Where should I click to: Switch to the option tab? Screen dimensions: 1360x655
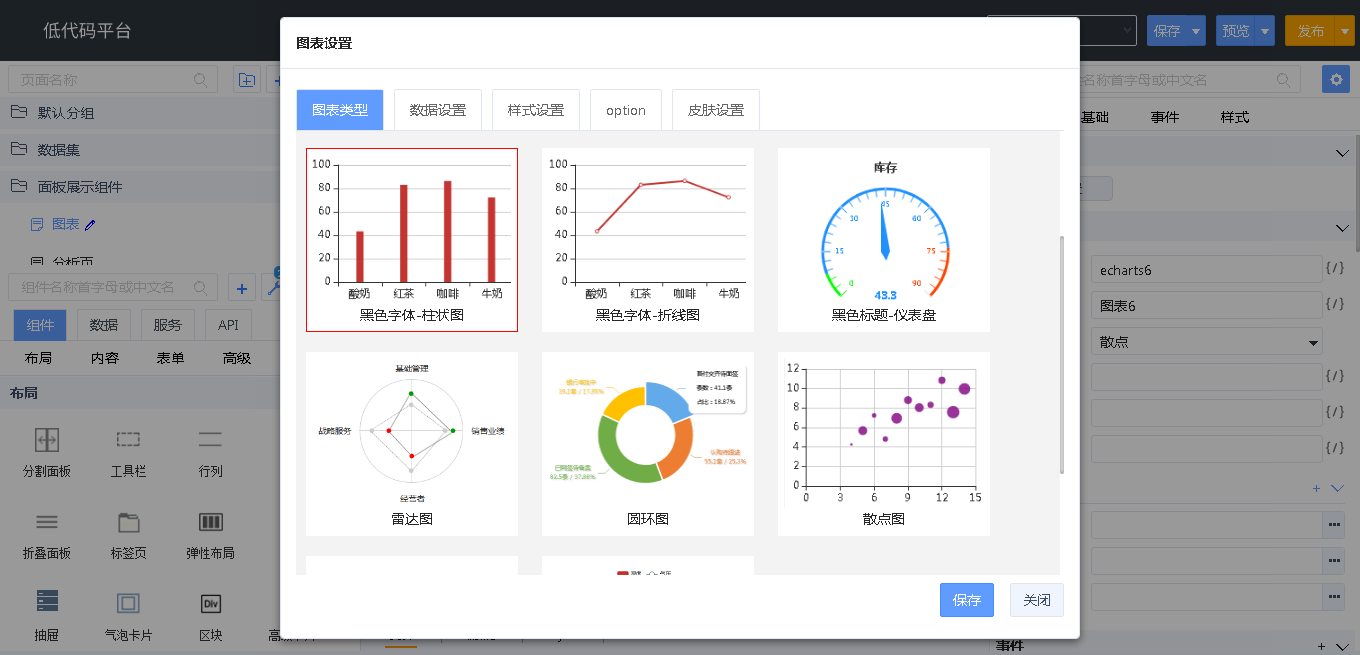point(626,110)
